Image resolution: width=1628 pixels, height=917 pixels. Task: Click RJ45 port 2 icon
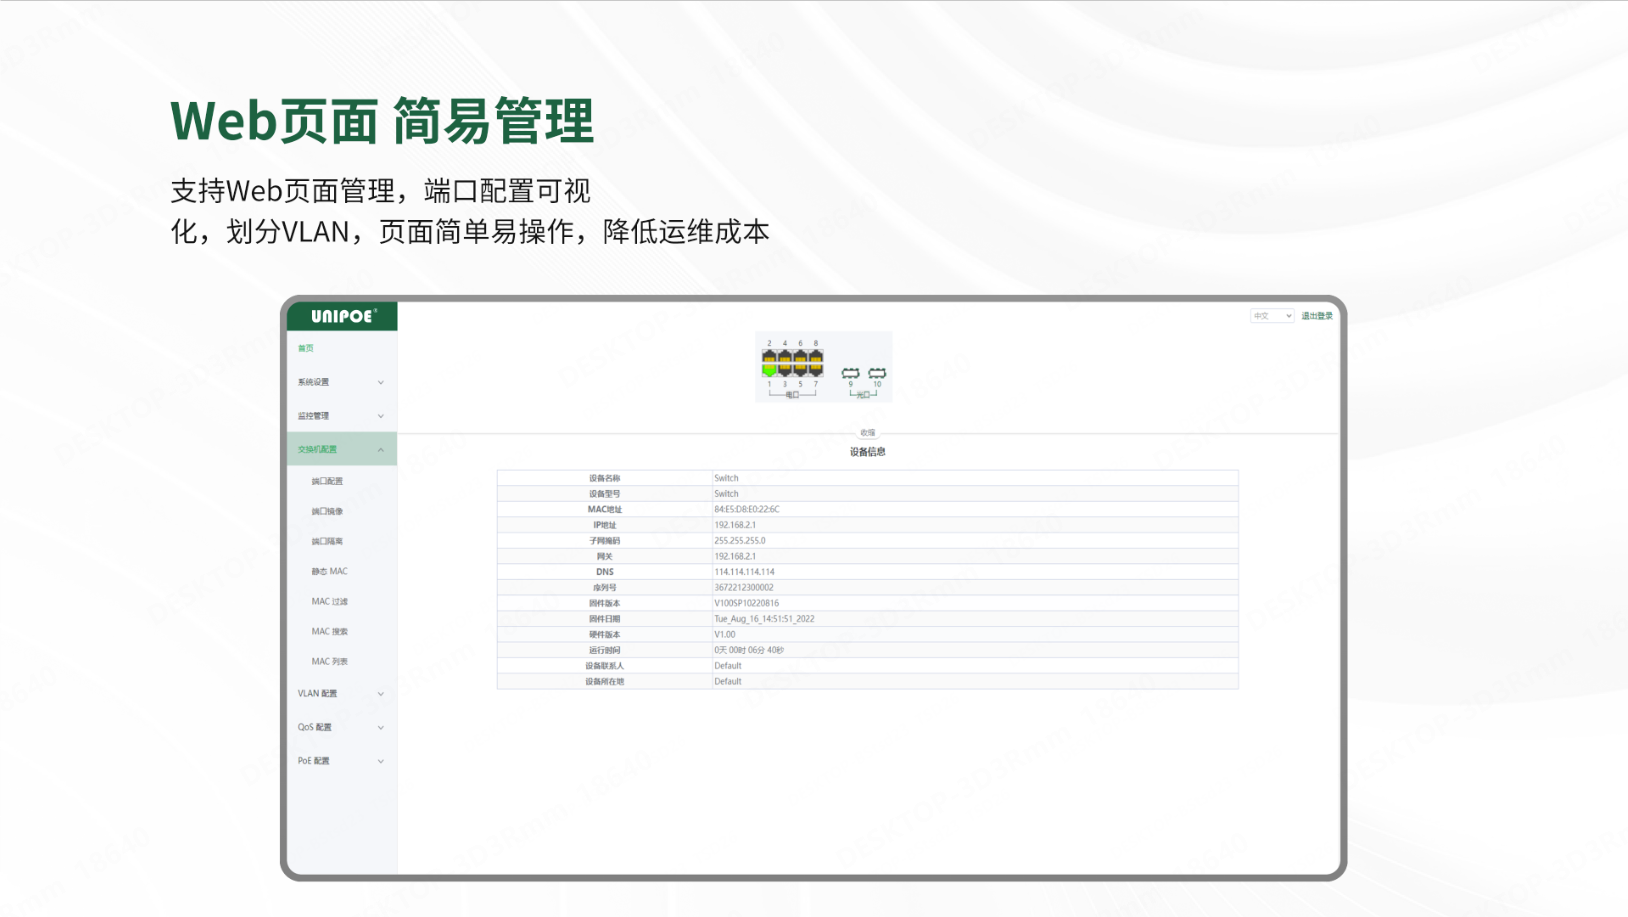pos(769,355)
